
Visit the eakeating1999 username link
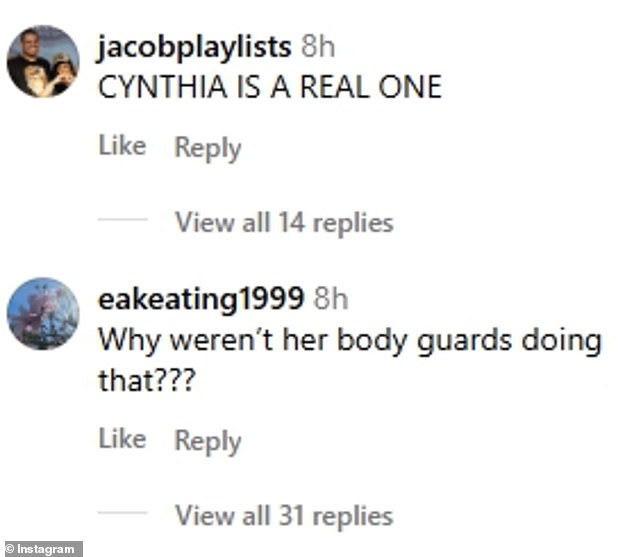click(x=201, y=300)
